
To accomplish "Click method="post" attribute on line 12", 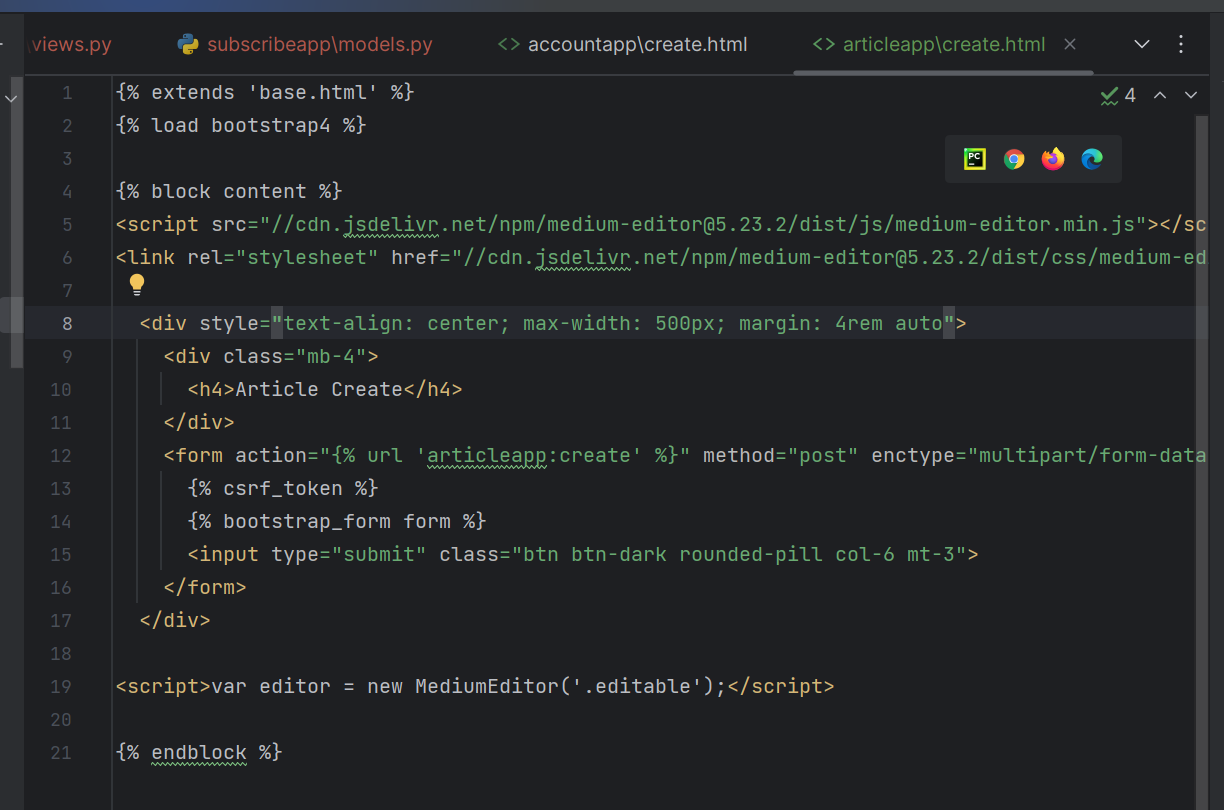I will coord(781,455).
